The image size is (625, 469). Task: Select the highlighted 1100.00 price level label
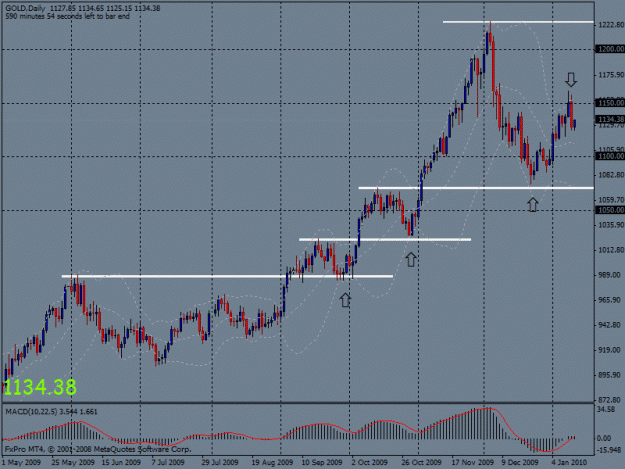(610, 156)
